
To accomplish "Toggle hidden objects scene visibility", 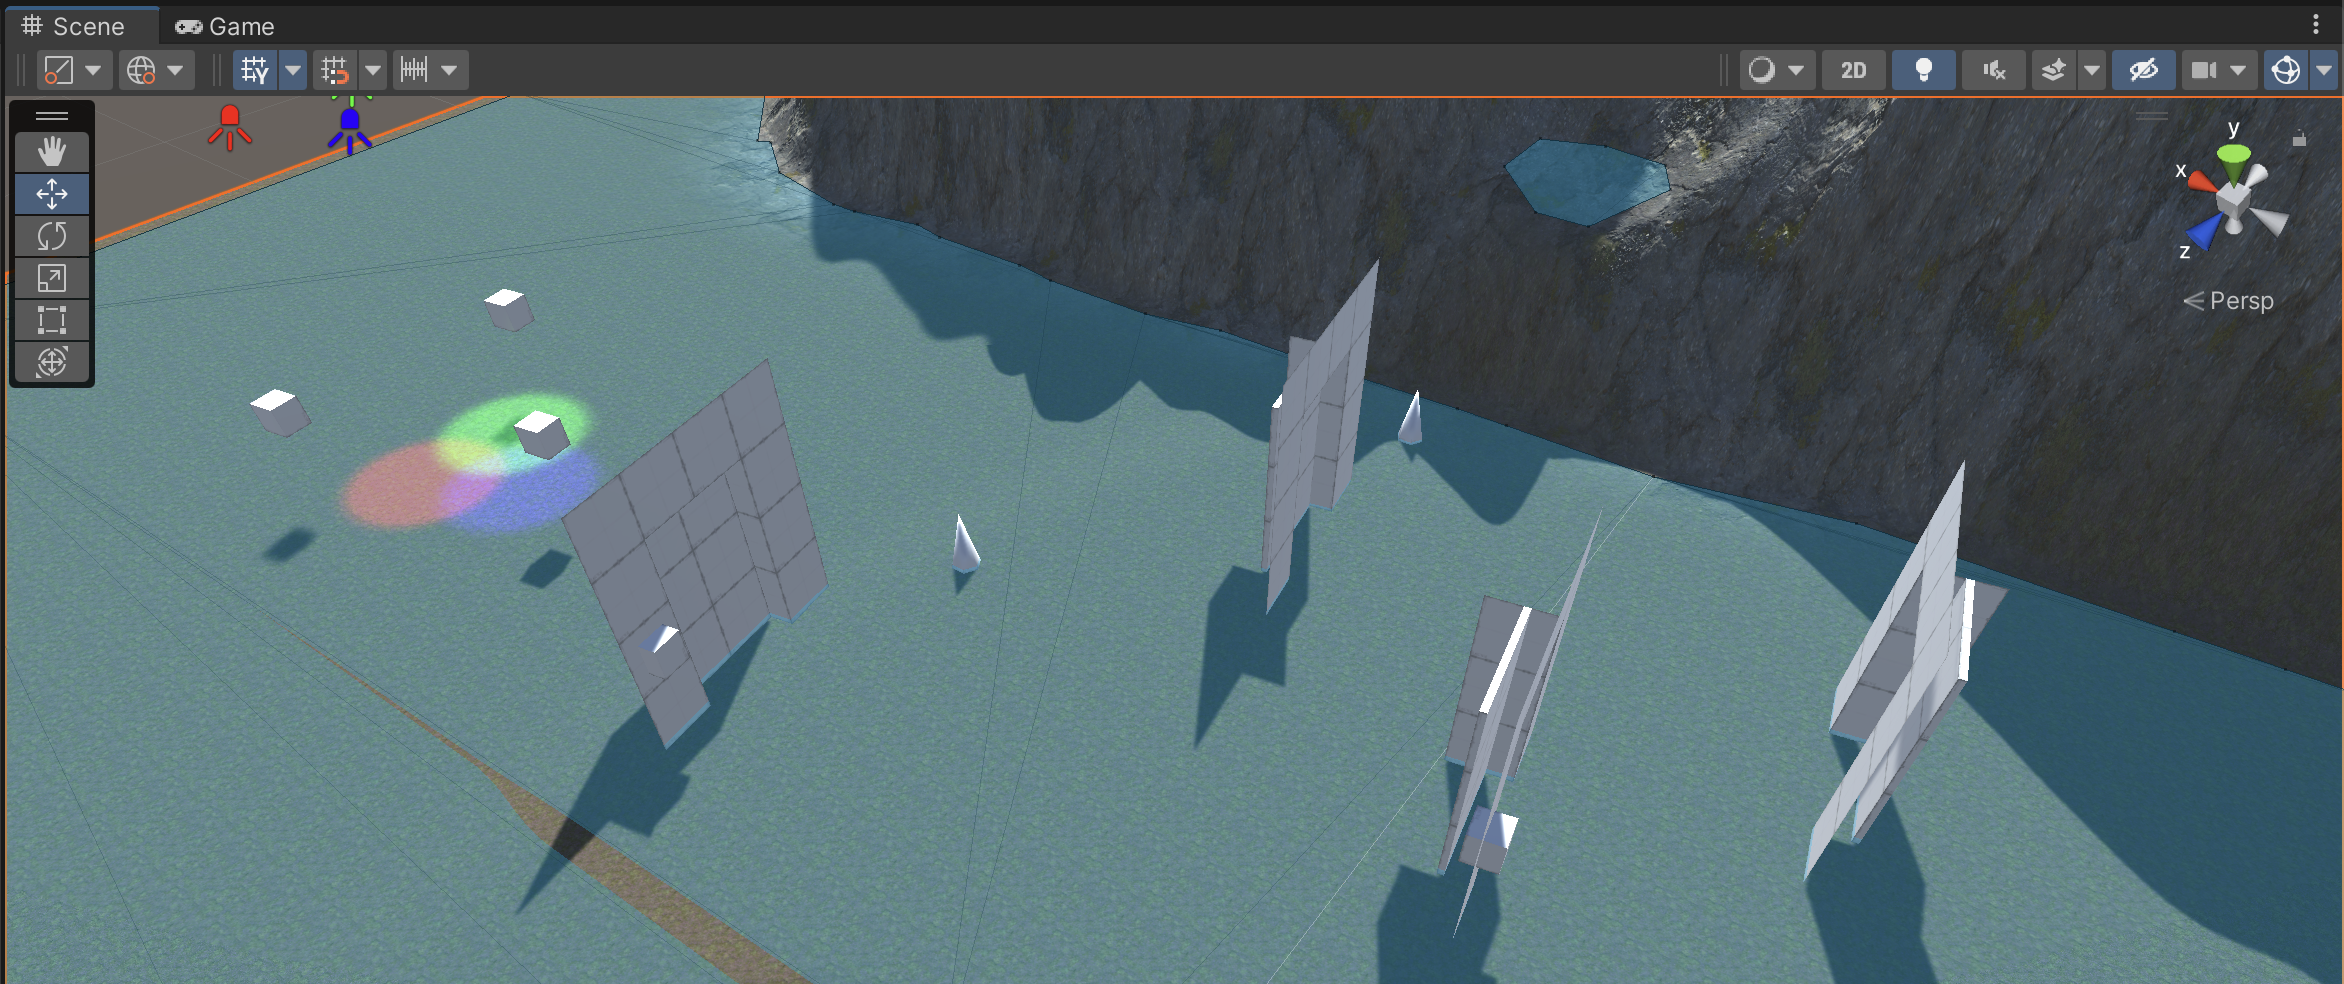I will 2143,70.
